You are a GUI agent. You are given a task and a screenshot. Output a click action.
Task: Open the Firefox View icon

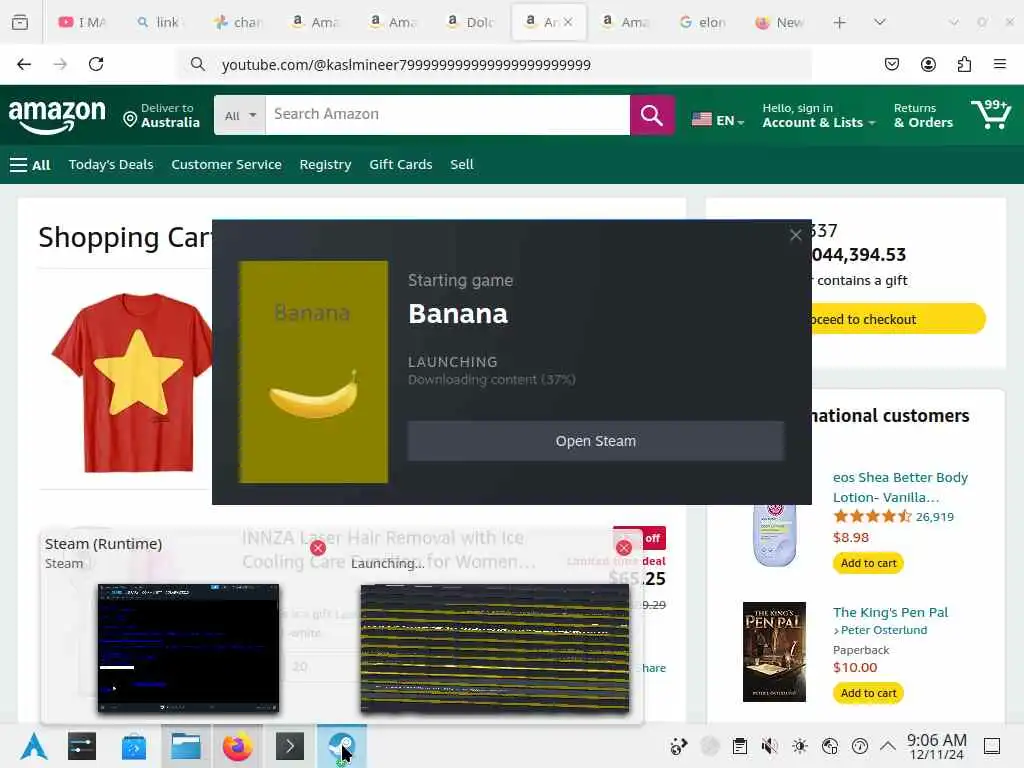click(x=20, y=22)
